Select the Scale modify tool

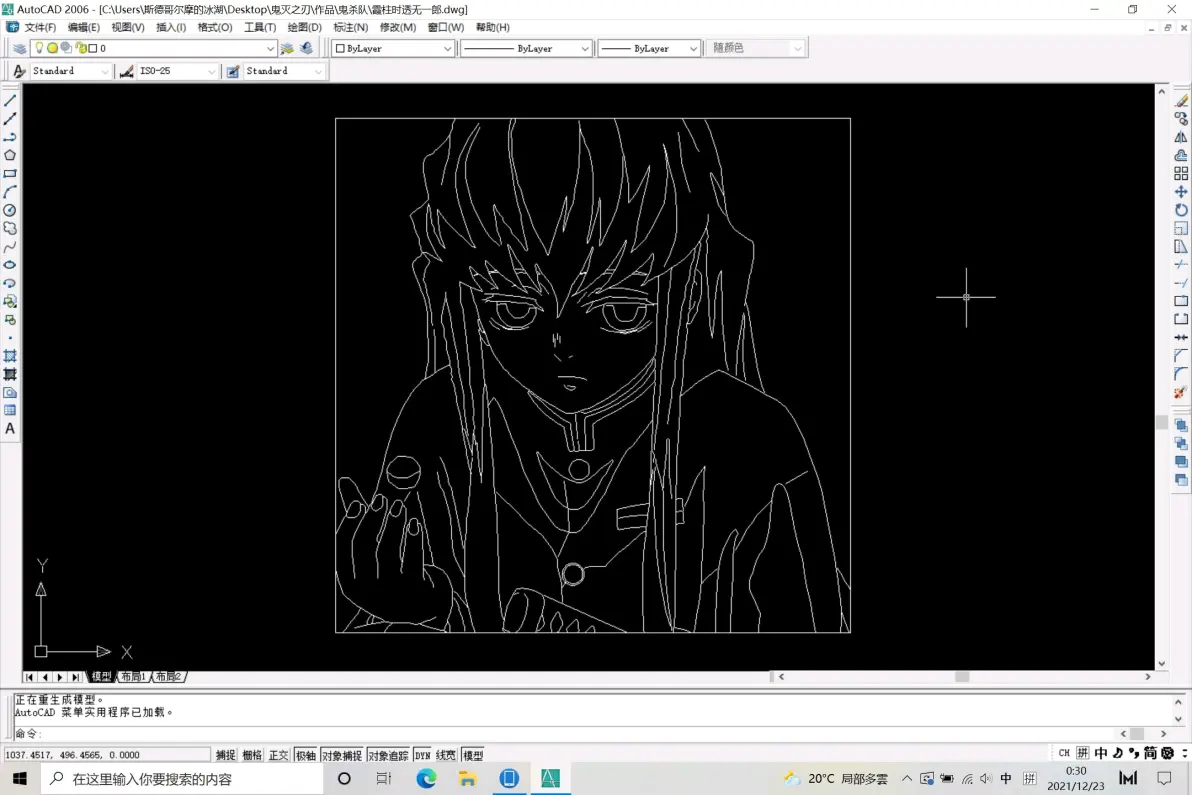(x=1181, y=228)
